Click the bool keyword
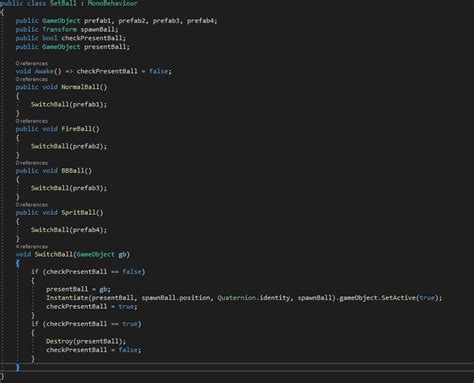The height and width of the screenshot is (383, 474). pyautogui.click(x=50, y=38)
